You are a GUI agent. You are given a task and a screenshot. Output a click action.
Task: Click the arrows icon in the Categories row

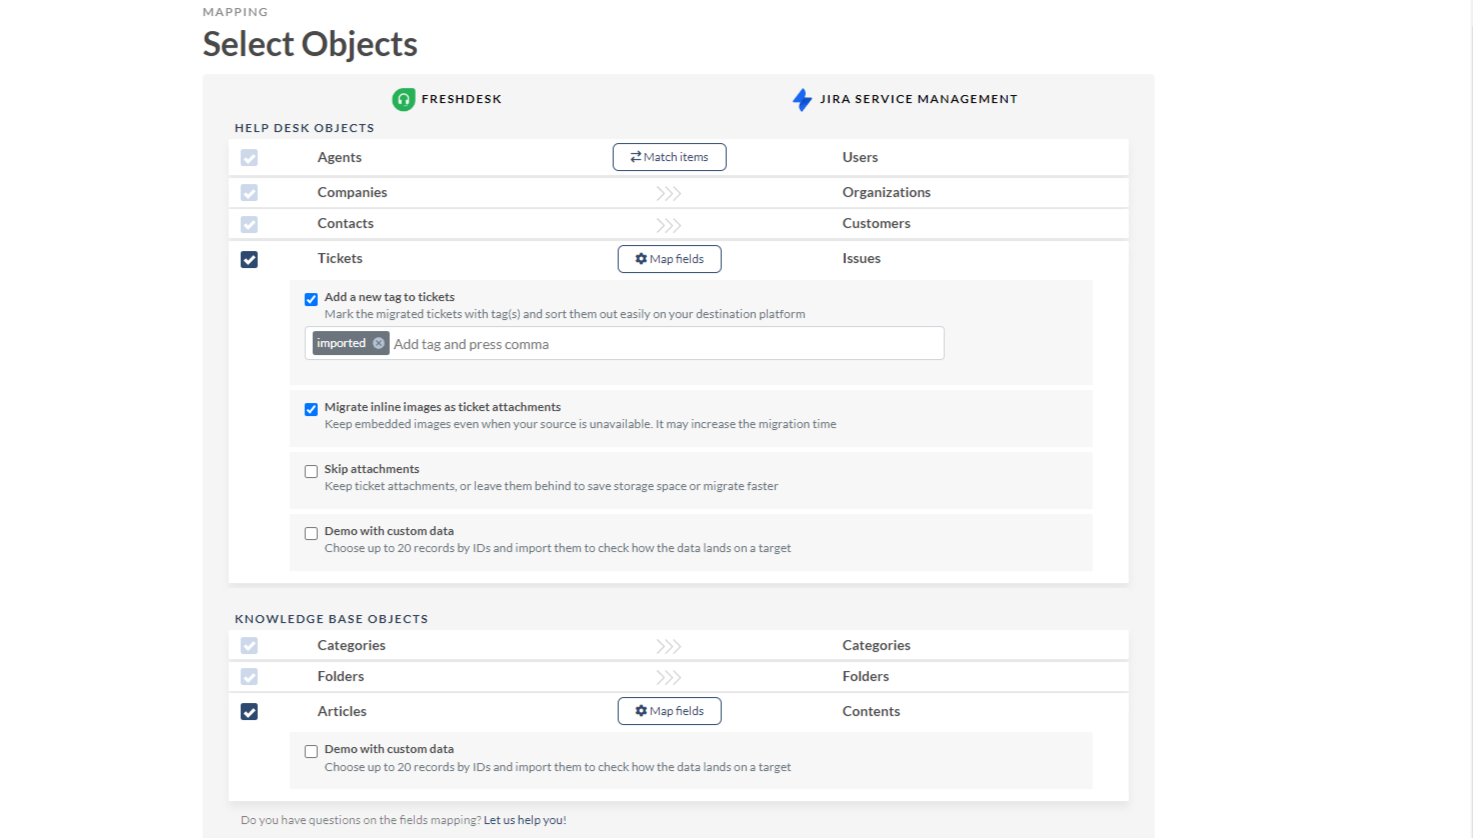[x=669, y=646]
